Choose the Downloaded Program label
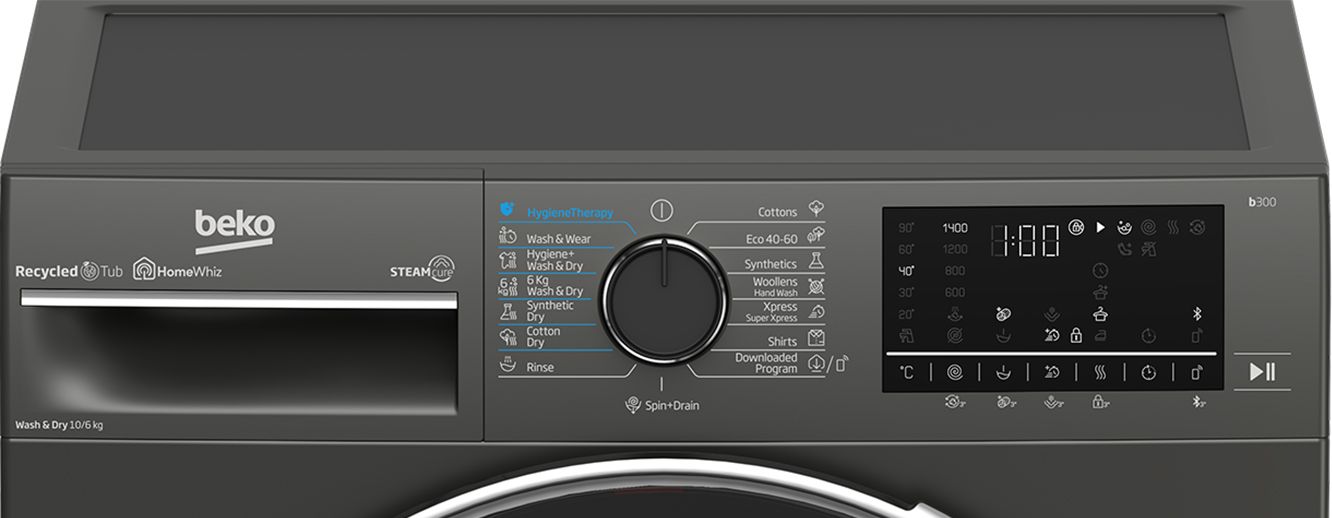This screenshot has height=518, width=1332. 766,363
